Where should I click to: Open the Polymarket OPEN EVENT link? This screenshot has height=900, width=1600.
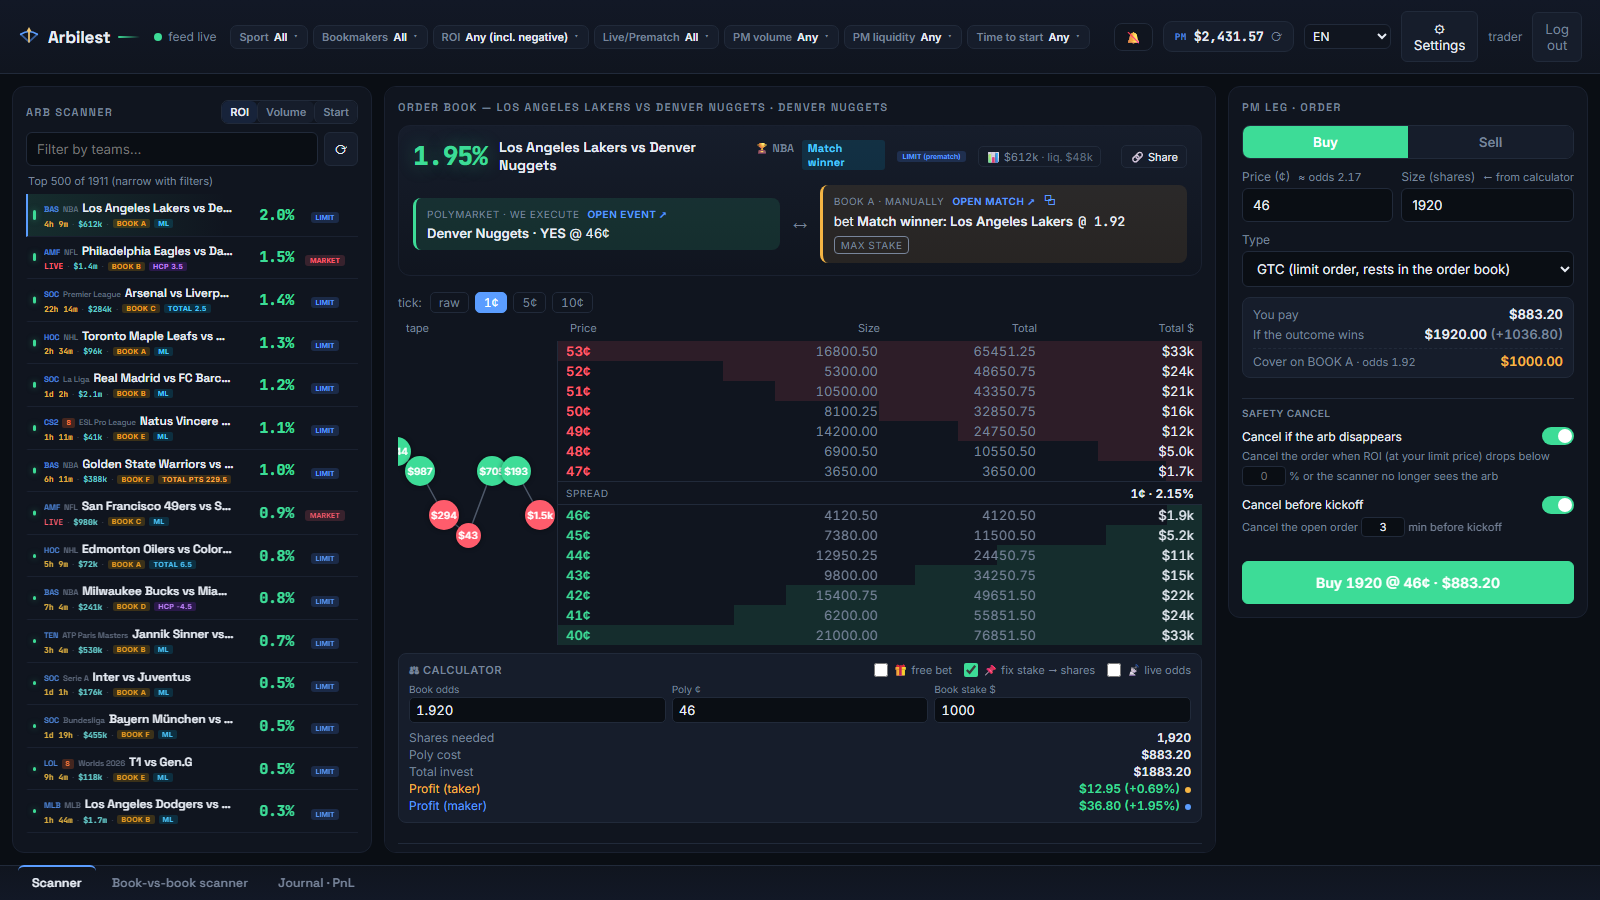tap(626, 214)
